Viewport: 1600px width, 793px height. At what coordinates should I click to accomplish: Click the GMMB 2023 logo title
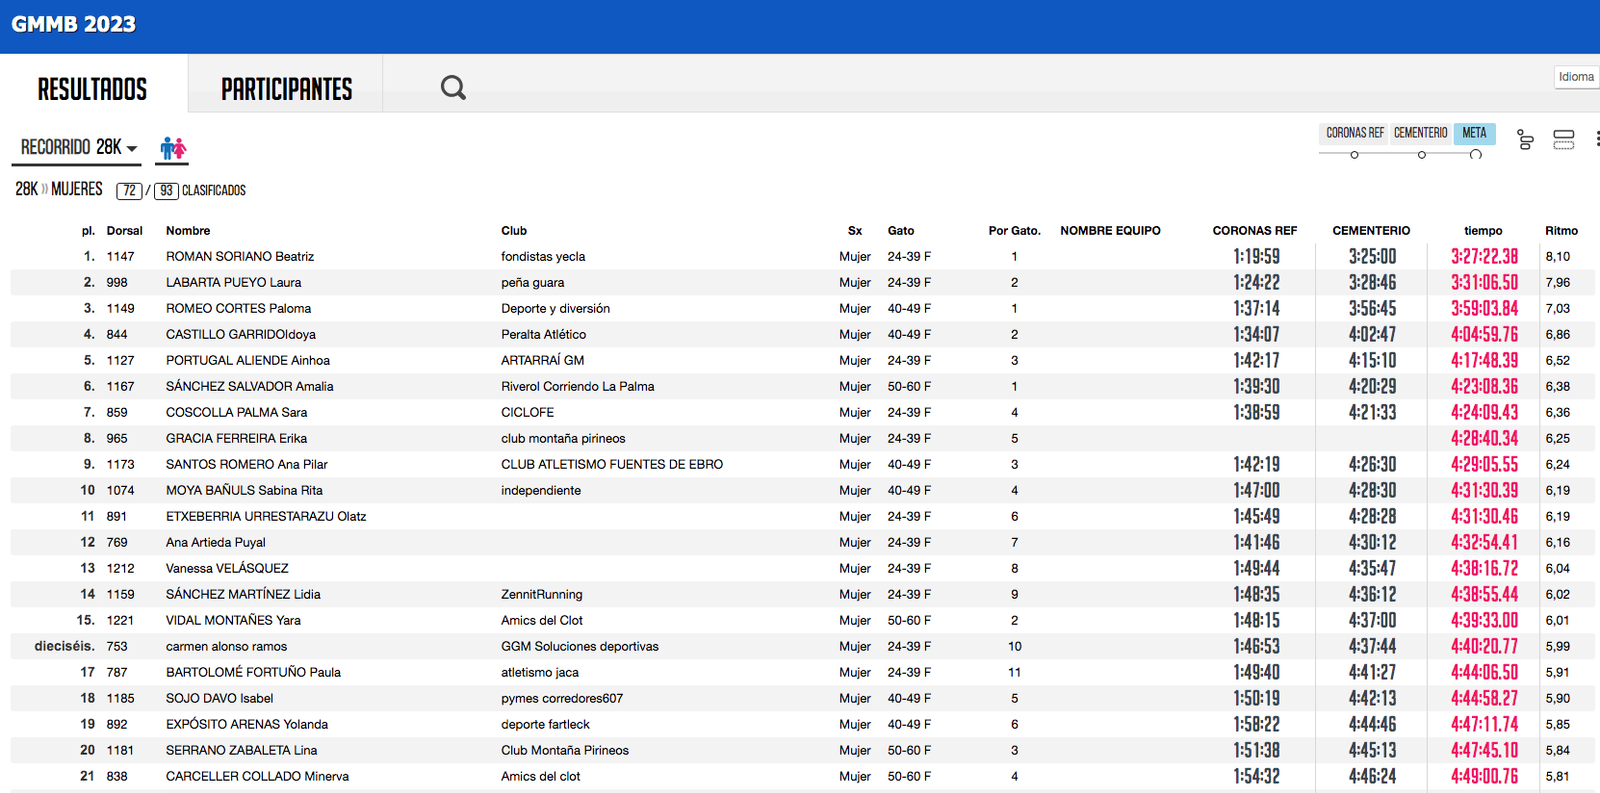tap(74, 24)
